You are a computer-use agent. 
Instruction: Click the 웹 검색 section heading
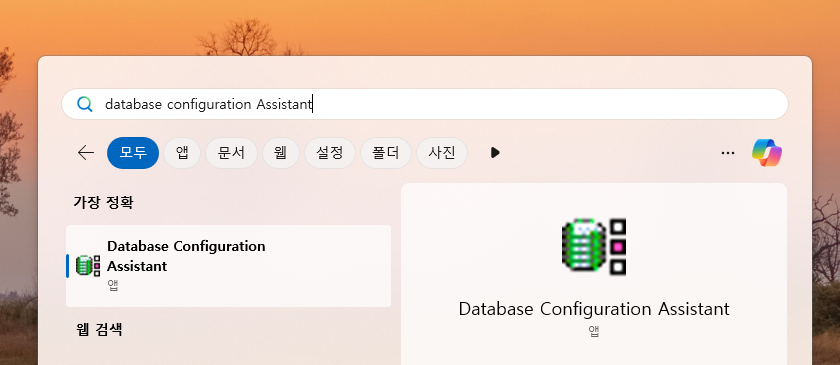pyautogui.click(x=99, y=329)
